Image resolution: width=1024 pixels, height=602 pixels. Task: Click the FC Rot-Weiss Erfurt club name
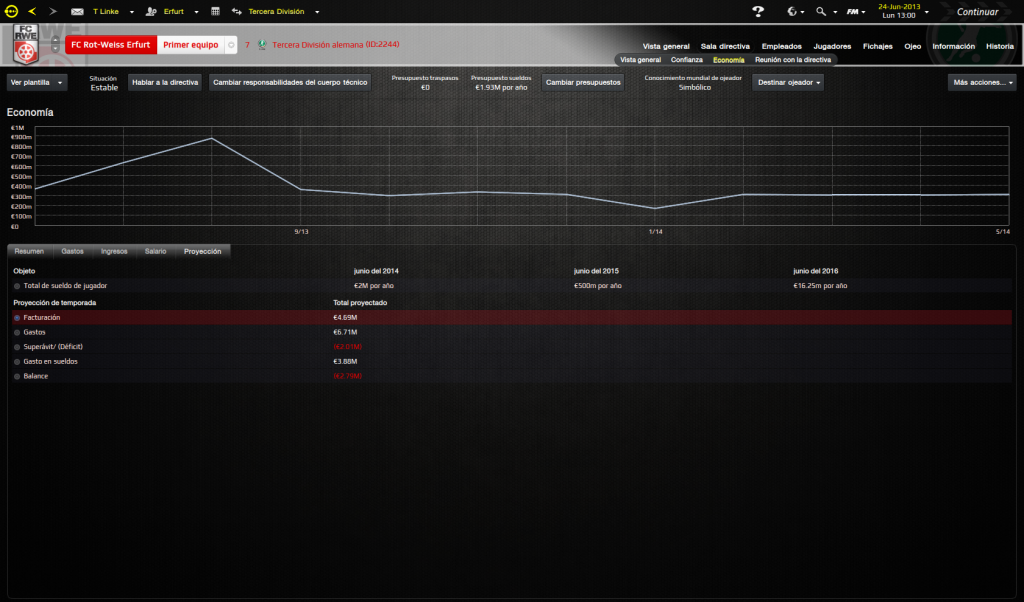(x=111, y=45)
